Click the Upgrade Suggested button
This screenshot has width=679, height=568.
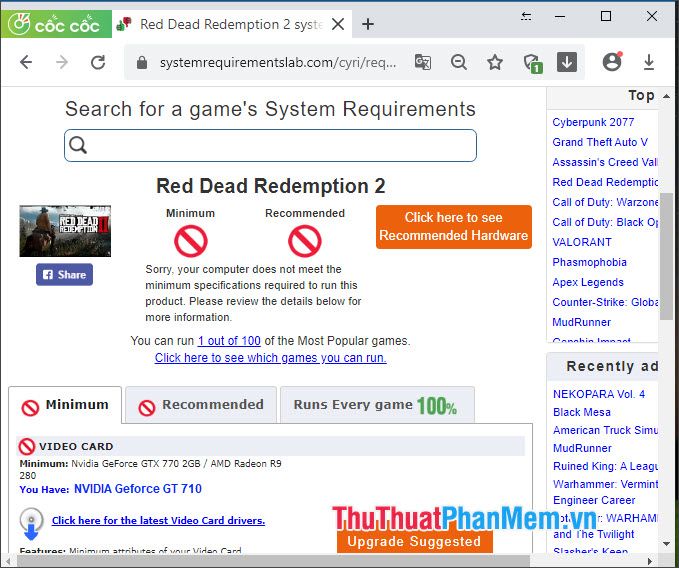414,541
